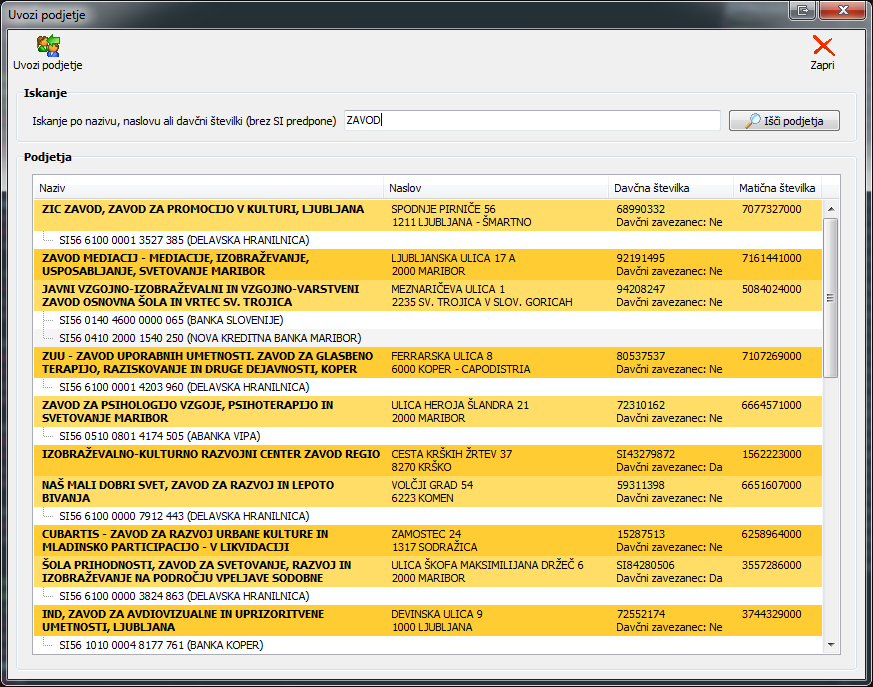Select the ZIC ZAVOD company row
This screenshot has width=873, height=687.
coord(210,215)
